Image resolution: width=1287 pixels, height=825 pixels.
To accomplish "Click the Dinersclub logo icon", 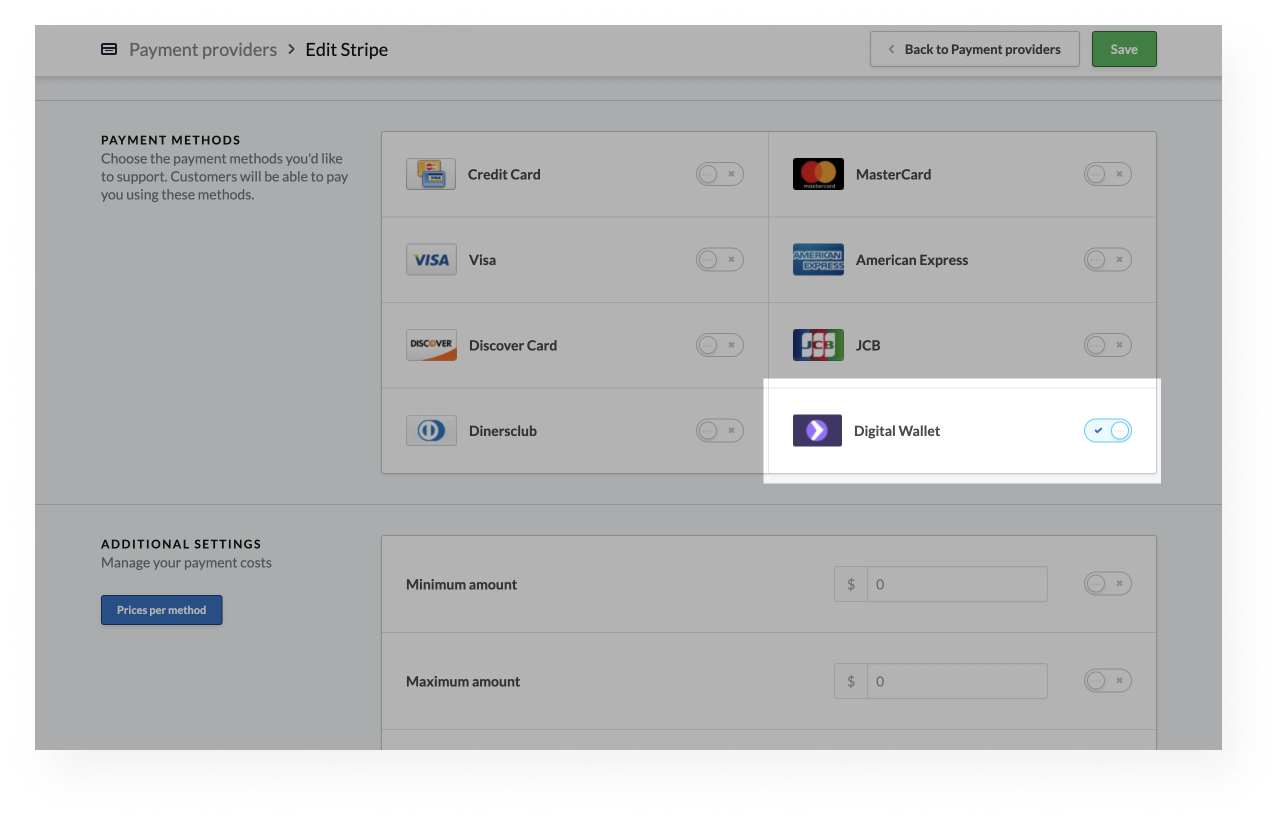I will [x=431, y=431].
